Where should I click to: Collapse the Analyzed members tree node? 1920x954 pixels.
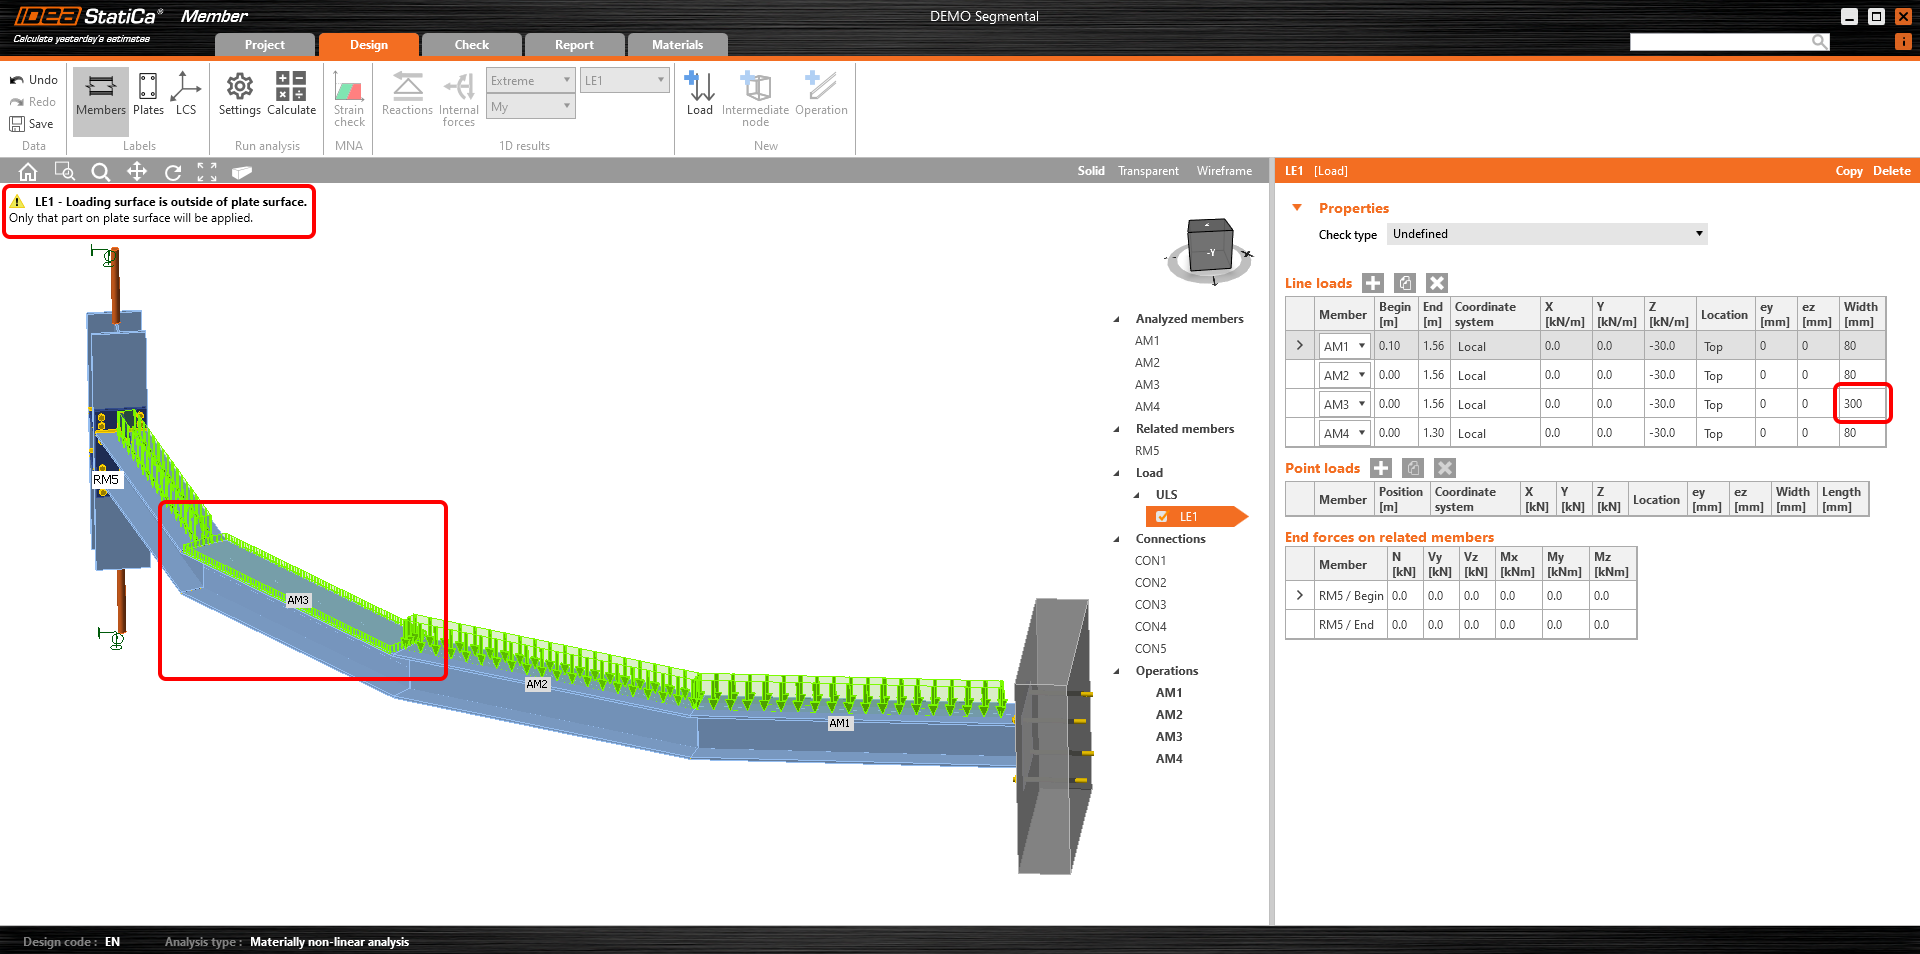pos(1117,319)
